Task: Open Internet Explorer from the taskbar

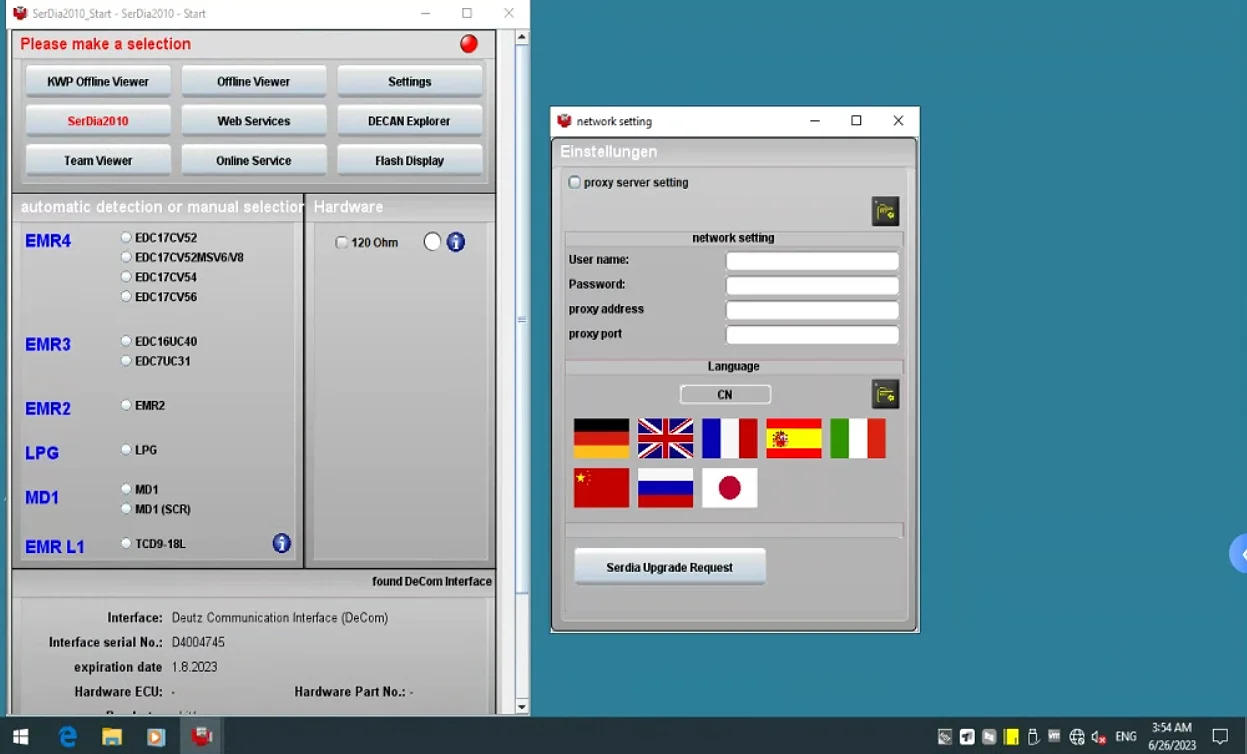Action: point(68,737)
